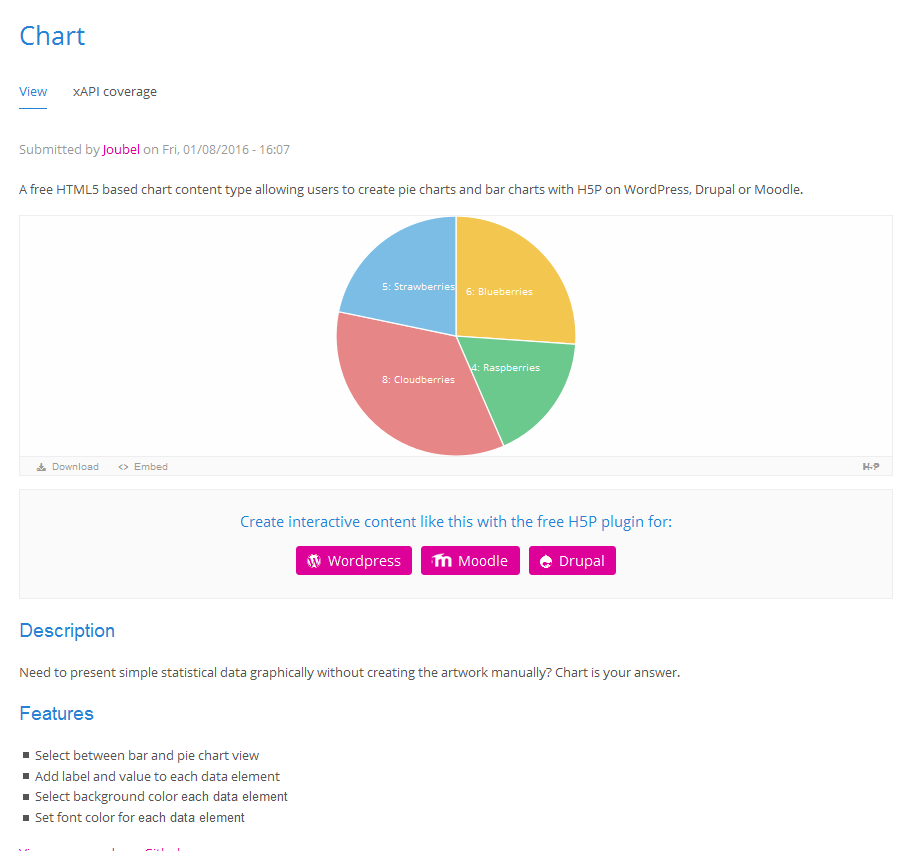Click the Drupal logo icon
The image size is (905, 851).
coord(546,562)
